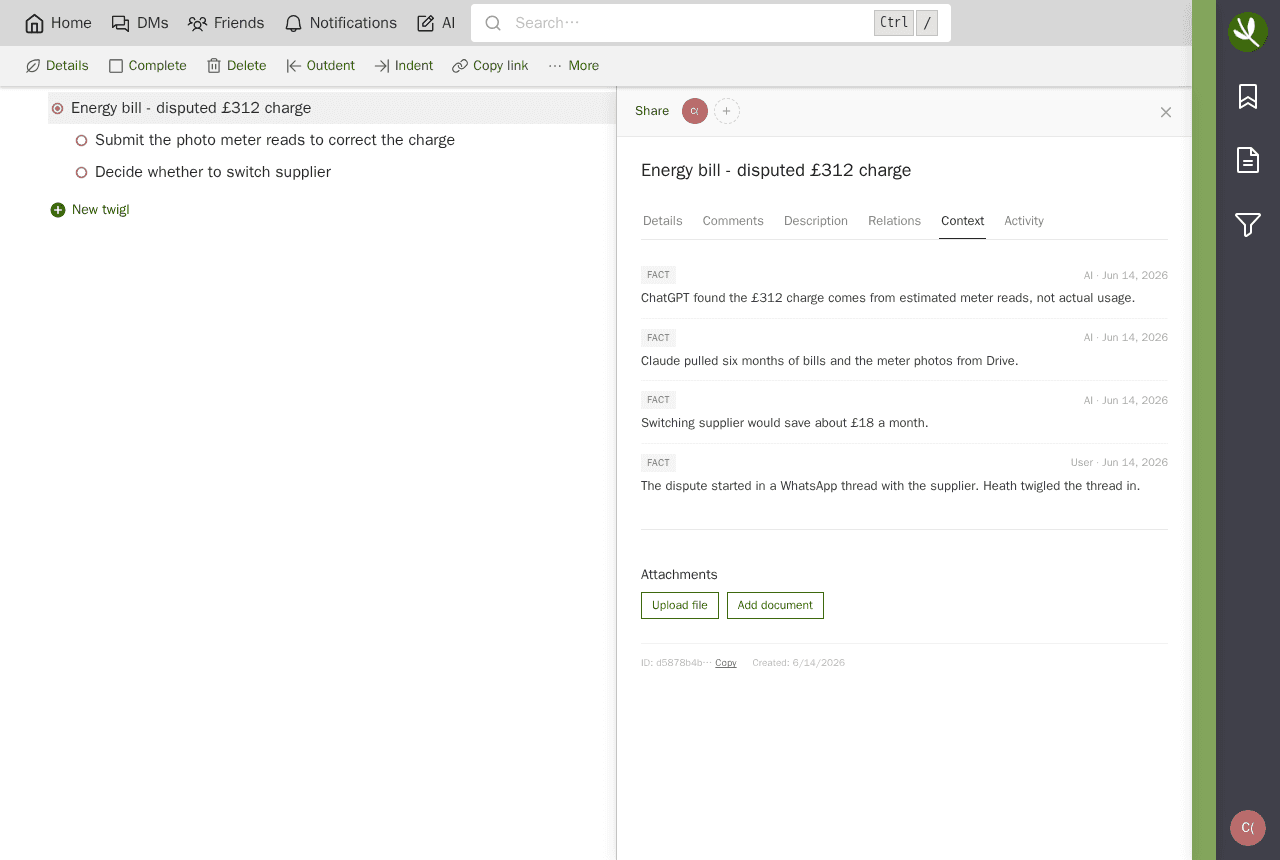
Task: Open the Home view
Action: 58,23
